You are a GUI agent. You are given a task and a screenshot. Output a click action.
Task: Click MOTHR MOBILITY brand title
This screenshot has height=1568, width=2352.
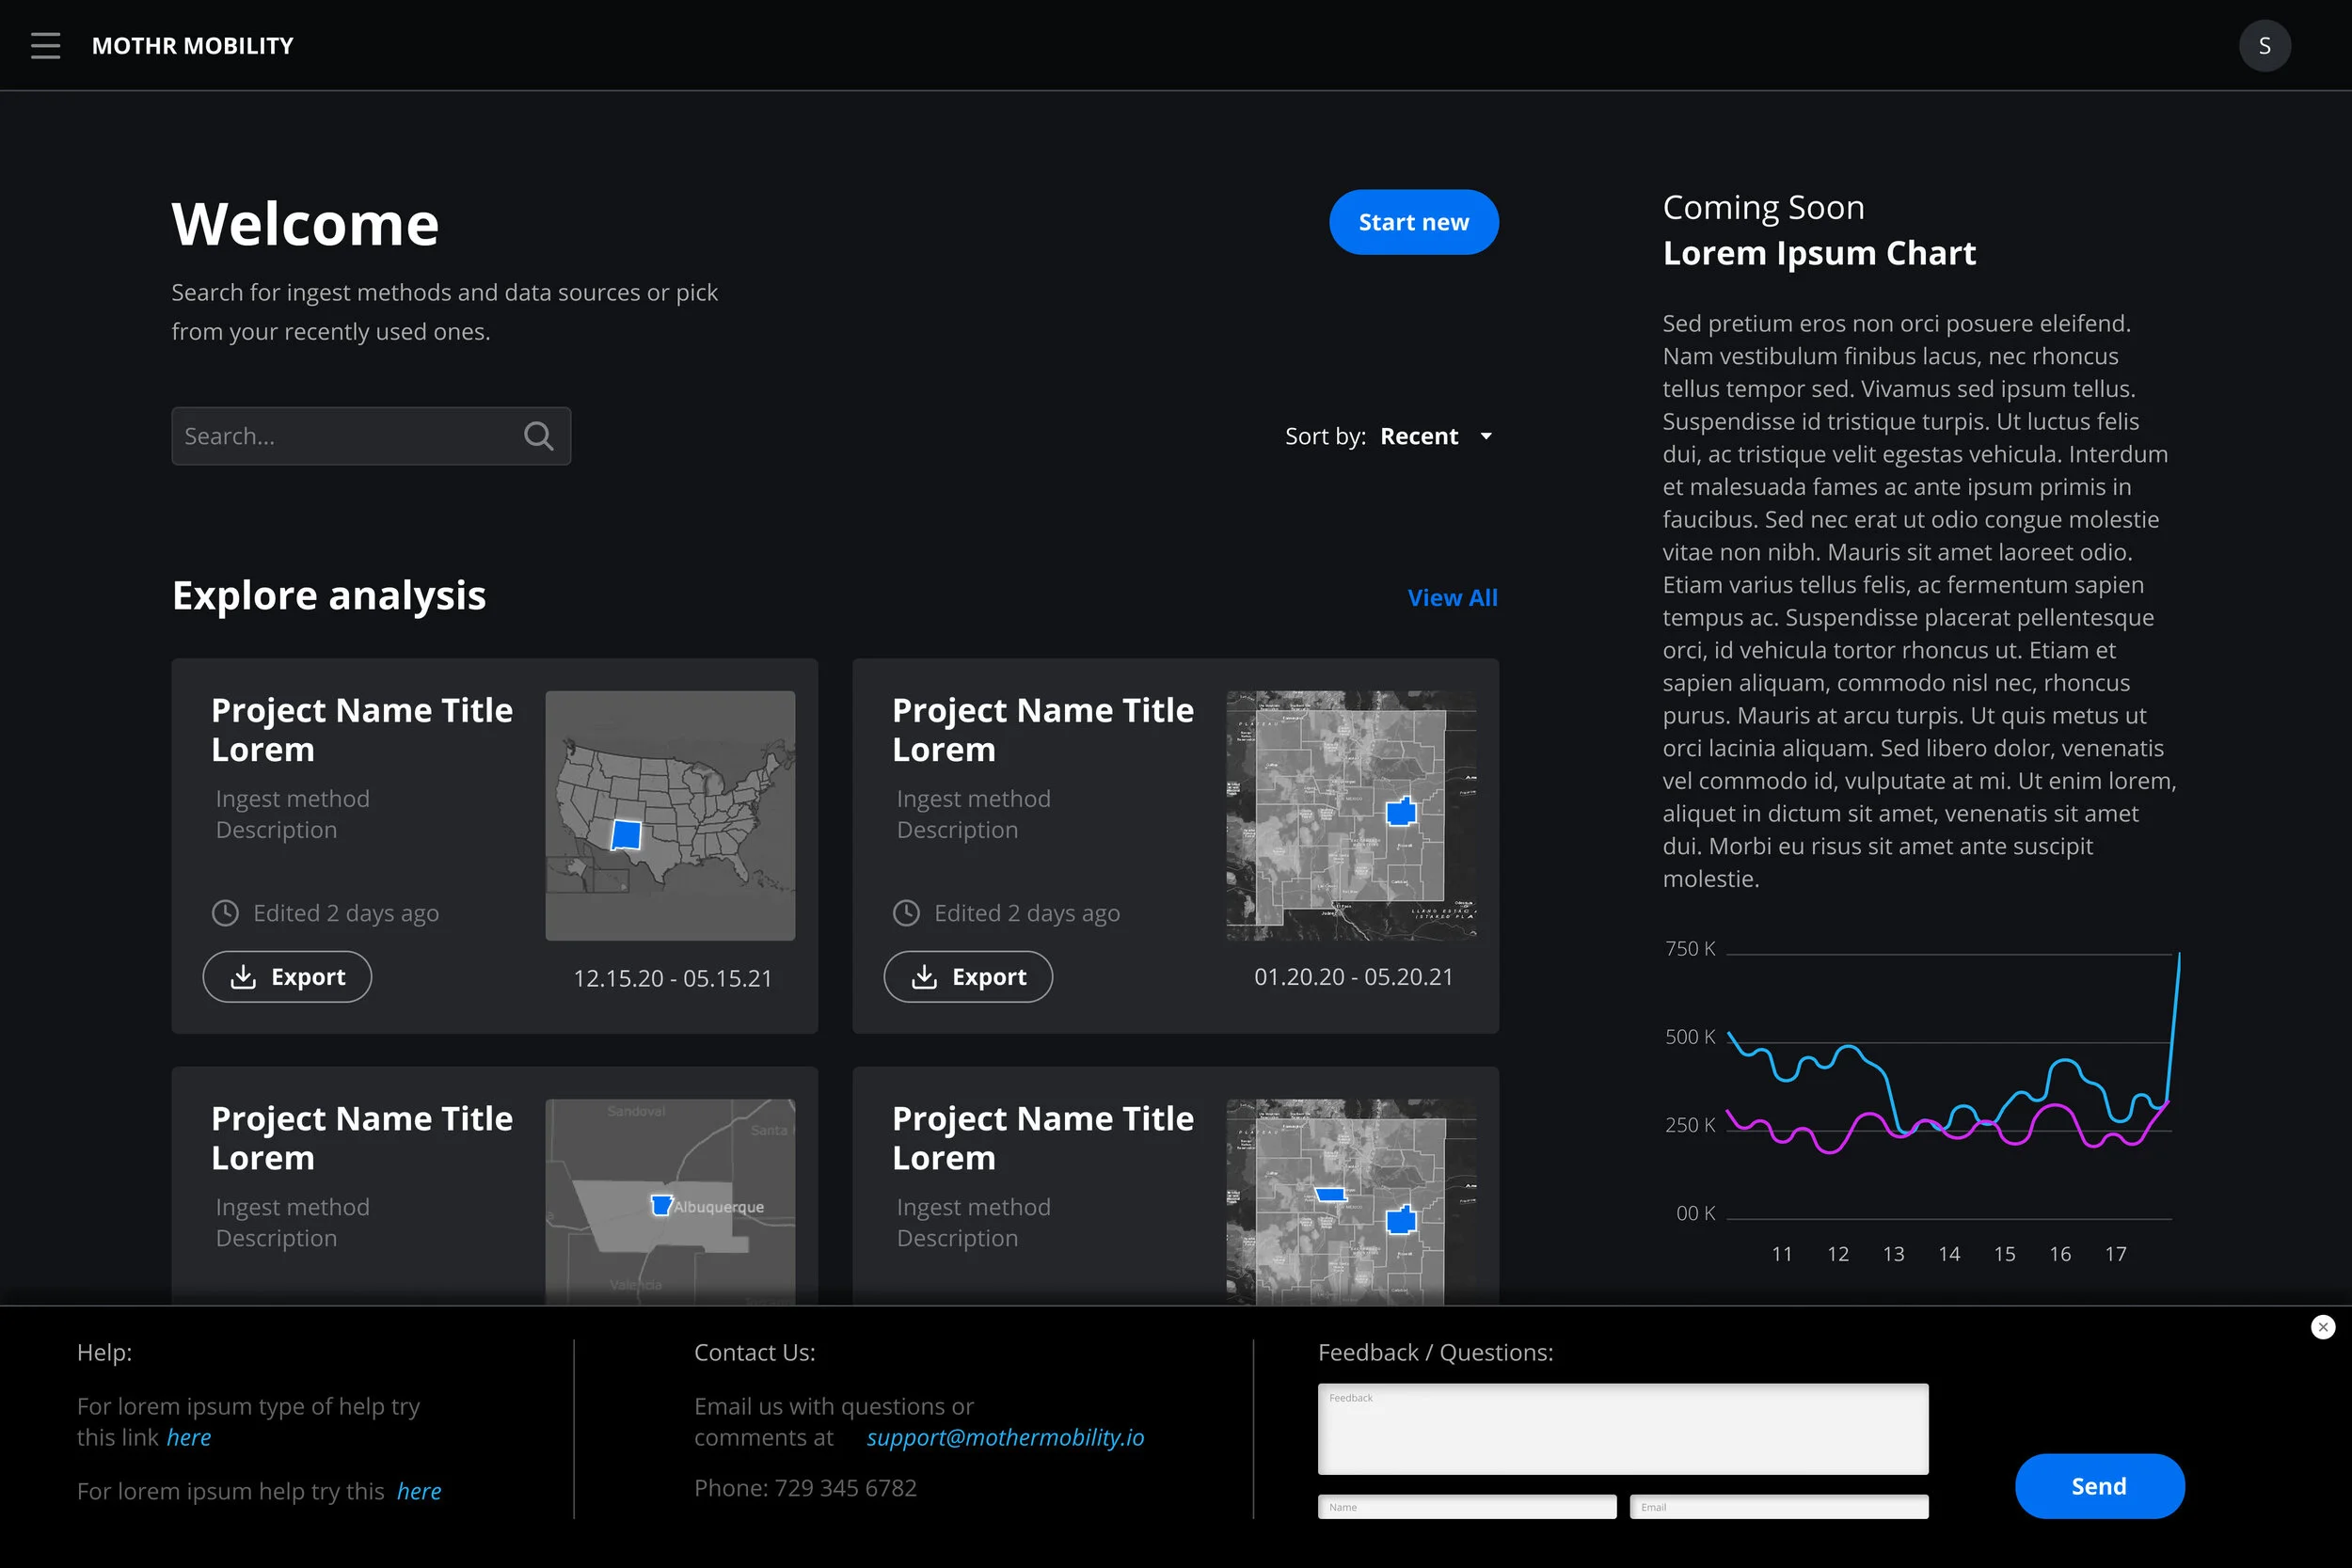point(193,46)
